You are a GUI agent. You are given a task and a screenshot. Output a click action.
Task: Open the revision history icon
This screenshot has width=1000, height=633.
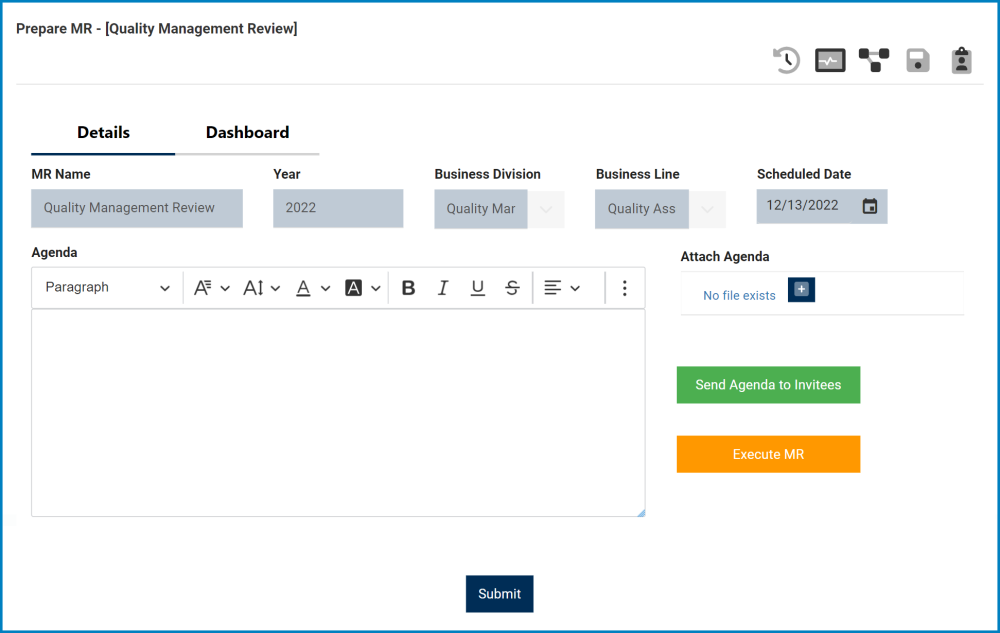point(785,60)
